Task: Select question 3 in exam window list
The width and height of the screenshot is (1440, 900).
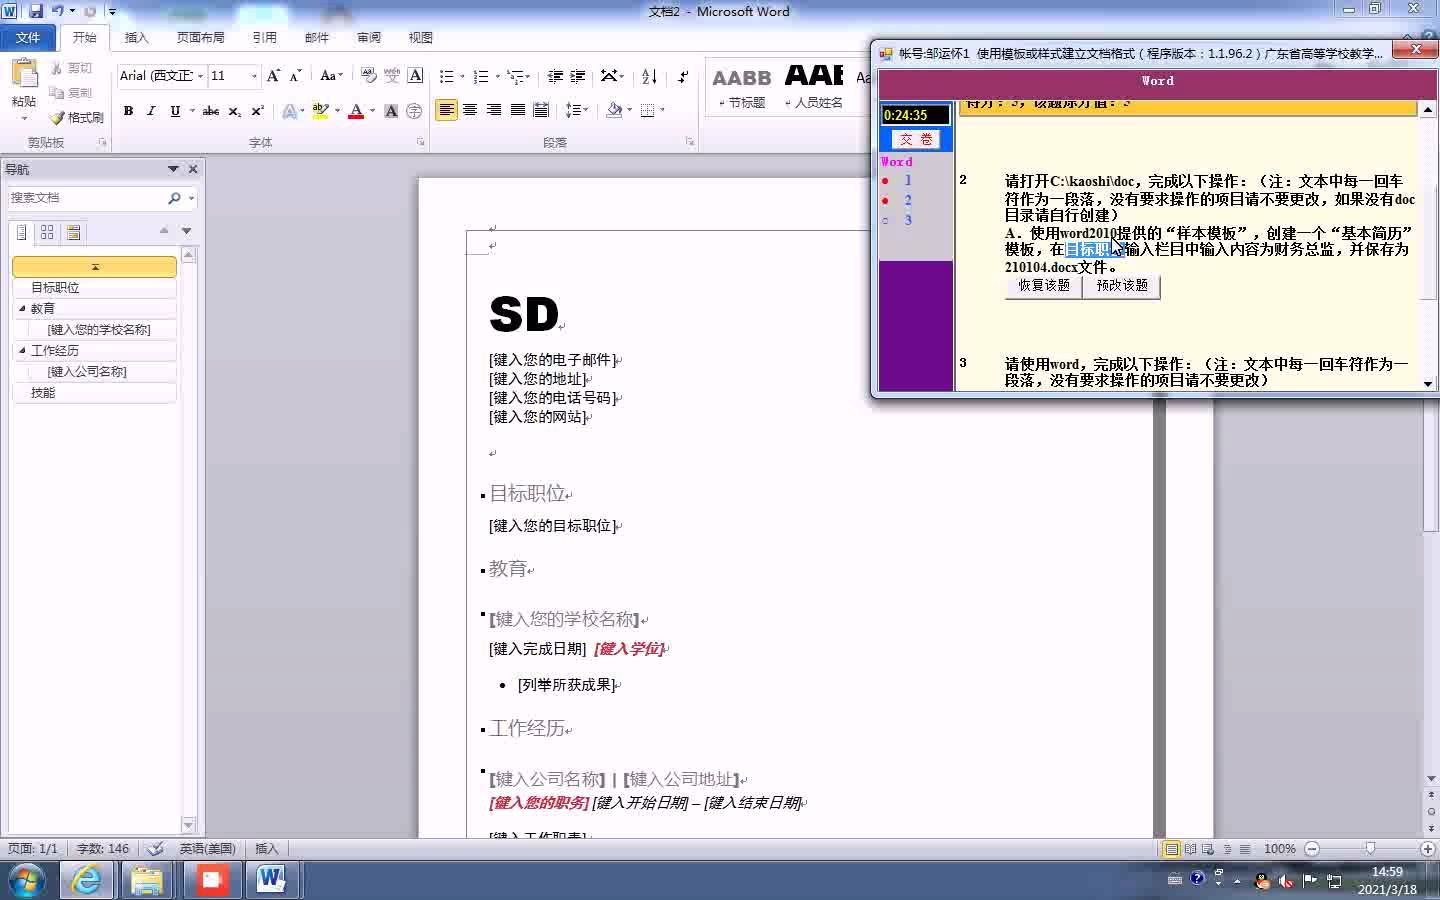Action: [x=908, y=220]
